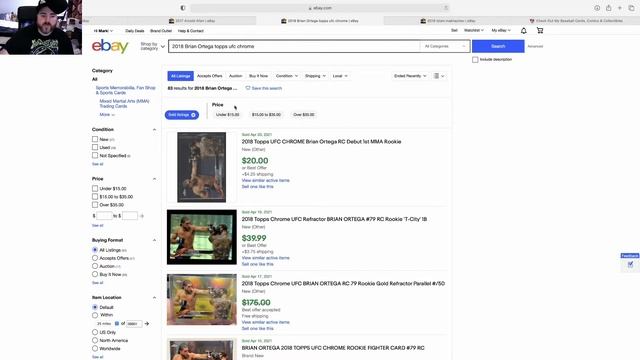Open the My eBay dropdown menu
Image resolution: width=640 pixels, height=360 pixels.
click(x=501, y=31)
